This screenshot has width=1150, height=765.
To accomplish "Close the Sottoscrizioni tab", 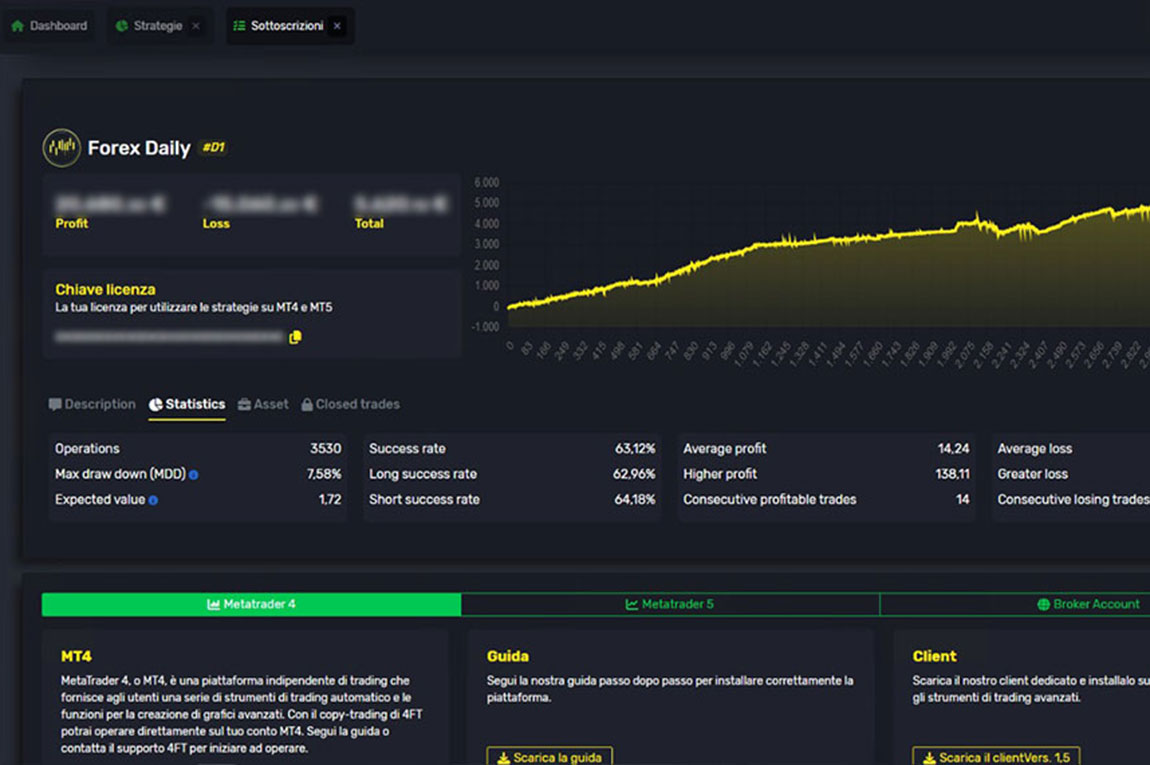I will 337,26.
